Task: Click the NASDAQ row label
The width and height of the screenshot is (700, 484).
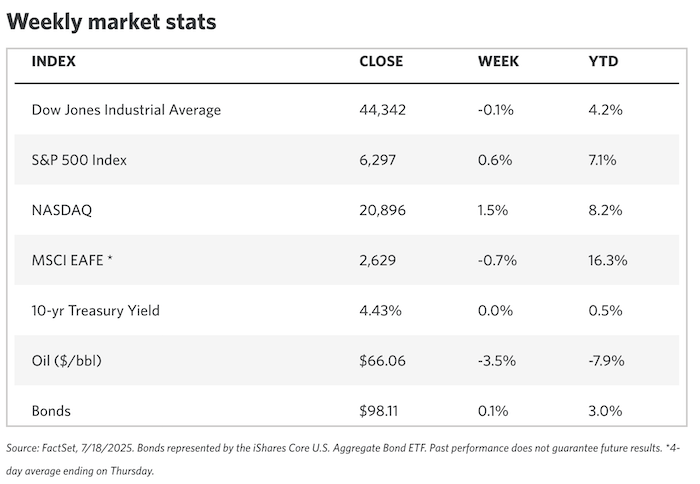Action: coord(63,210)
